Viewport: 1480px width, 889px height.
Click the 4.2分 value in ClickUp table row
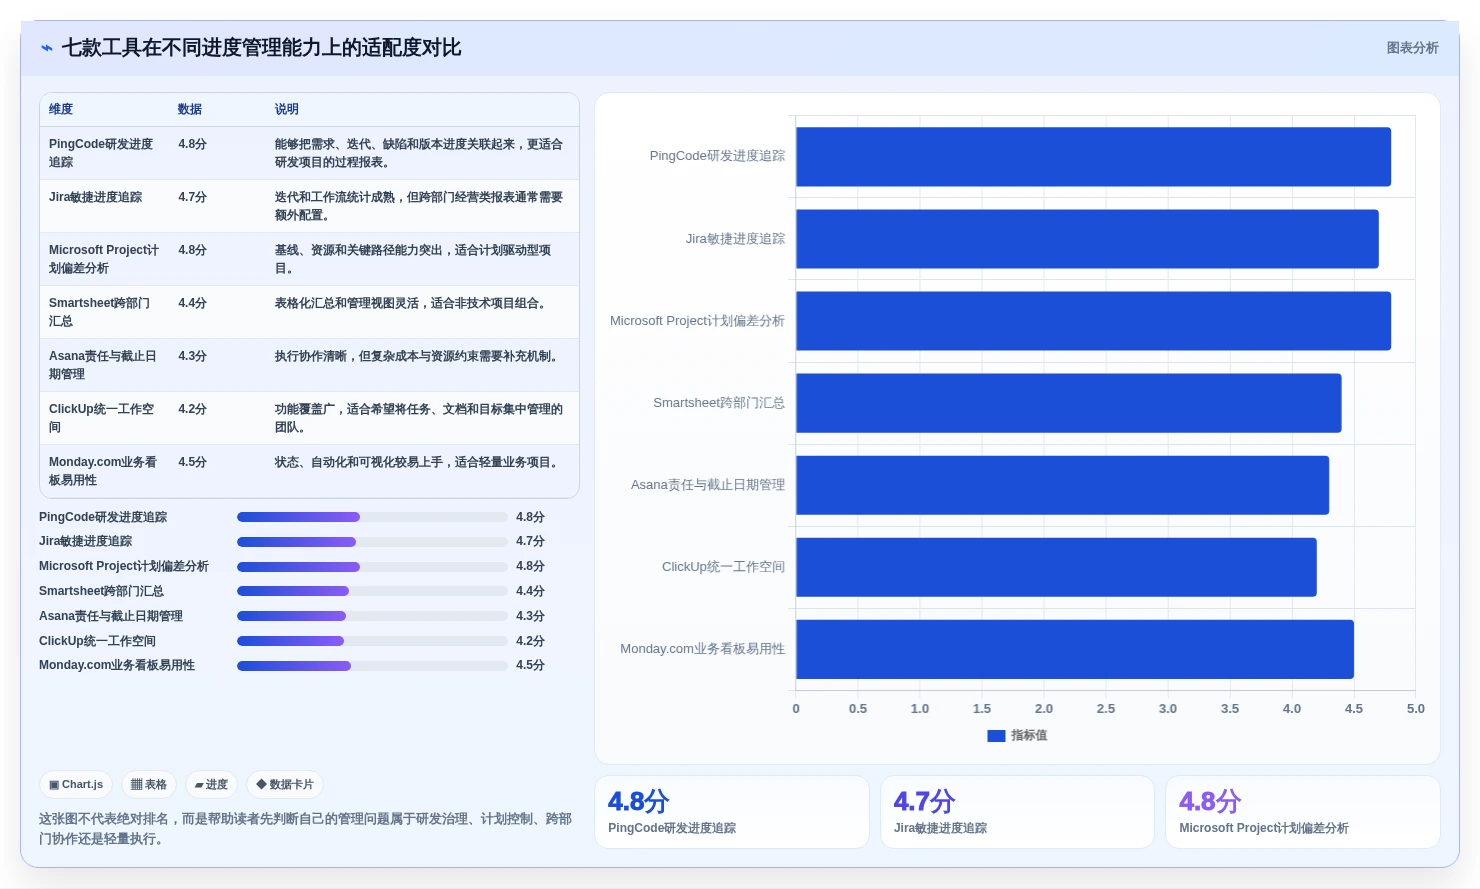tap(193, 409)
